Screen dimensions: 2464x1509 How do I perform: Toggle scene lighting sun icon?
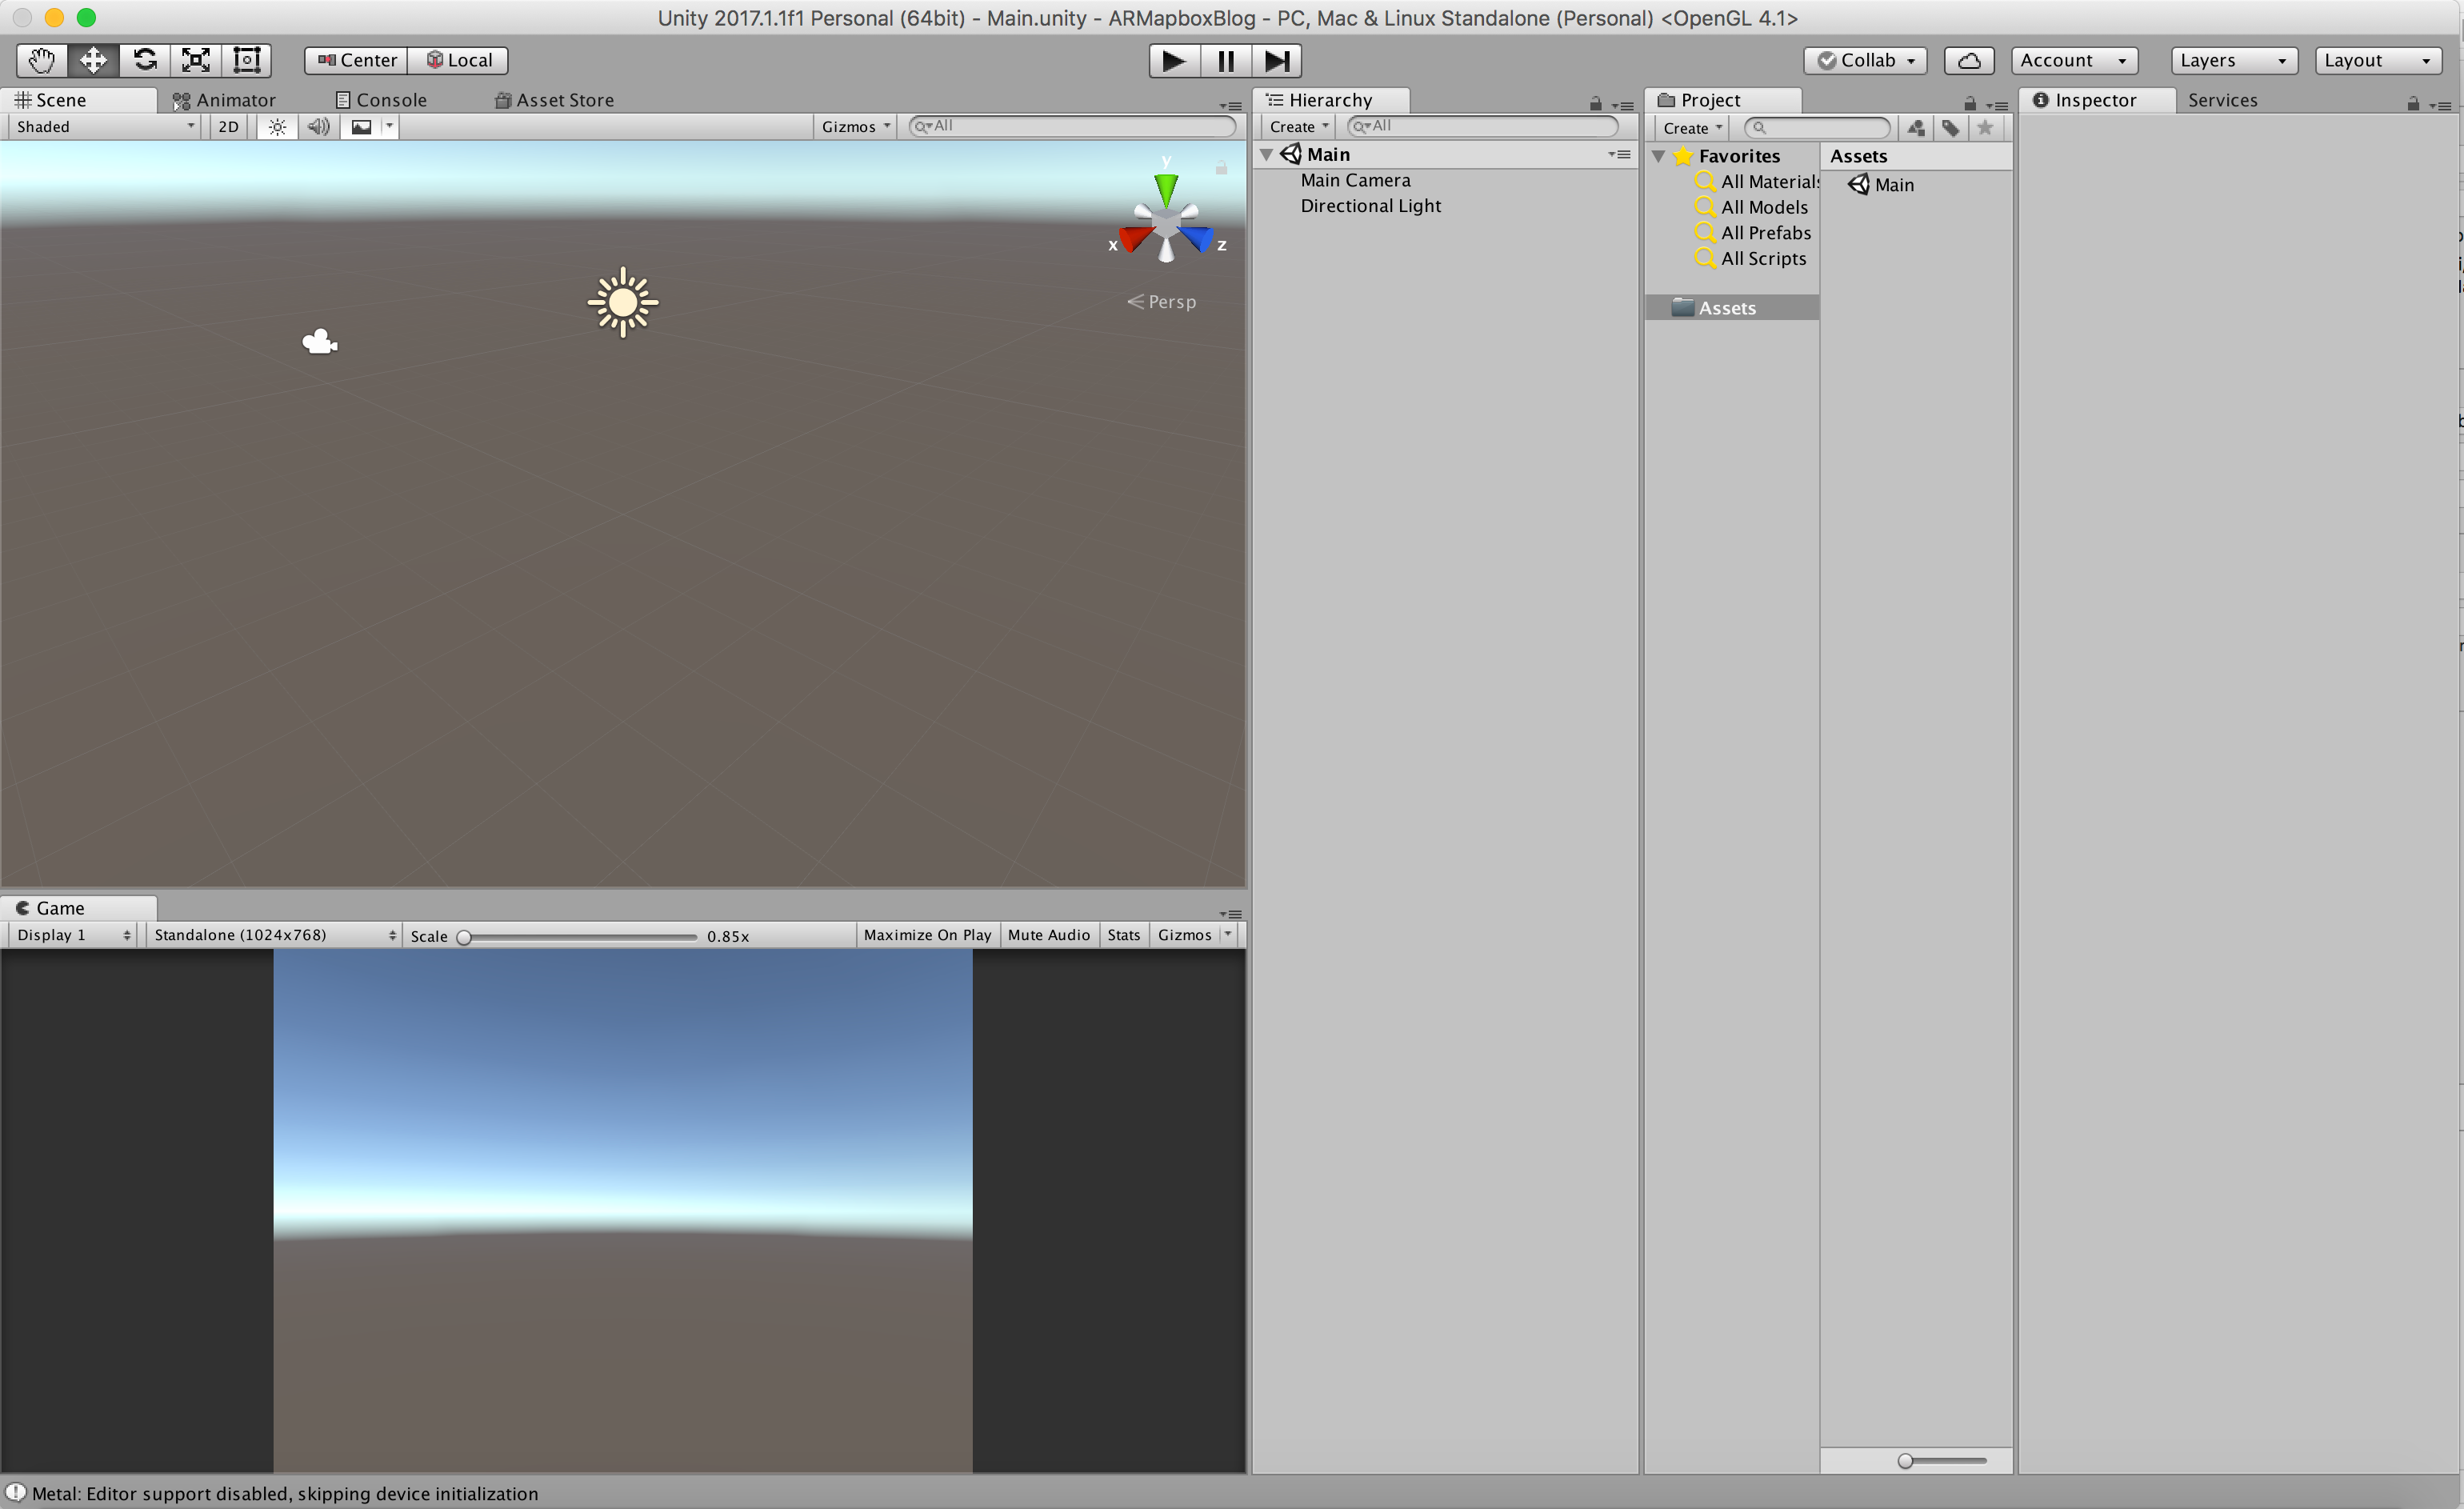tap(278, 127)
